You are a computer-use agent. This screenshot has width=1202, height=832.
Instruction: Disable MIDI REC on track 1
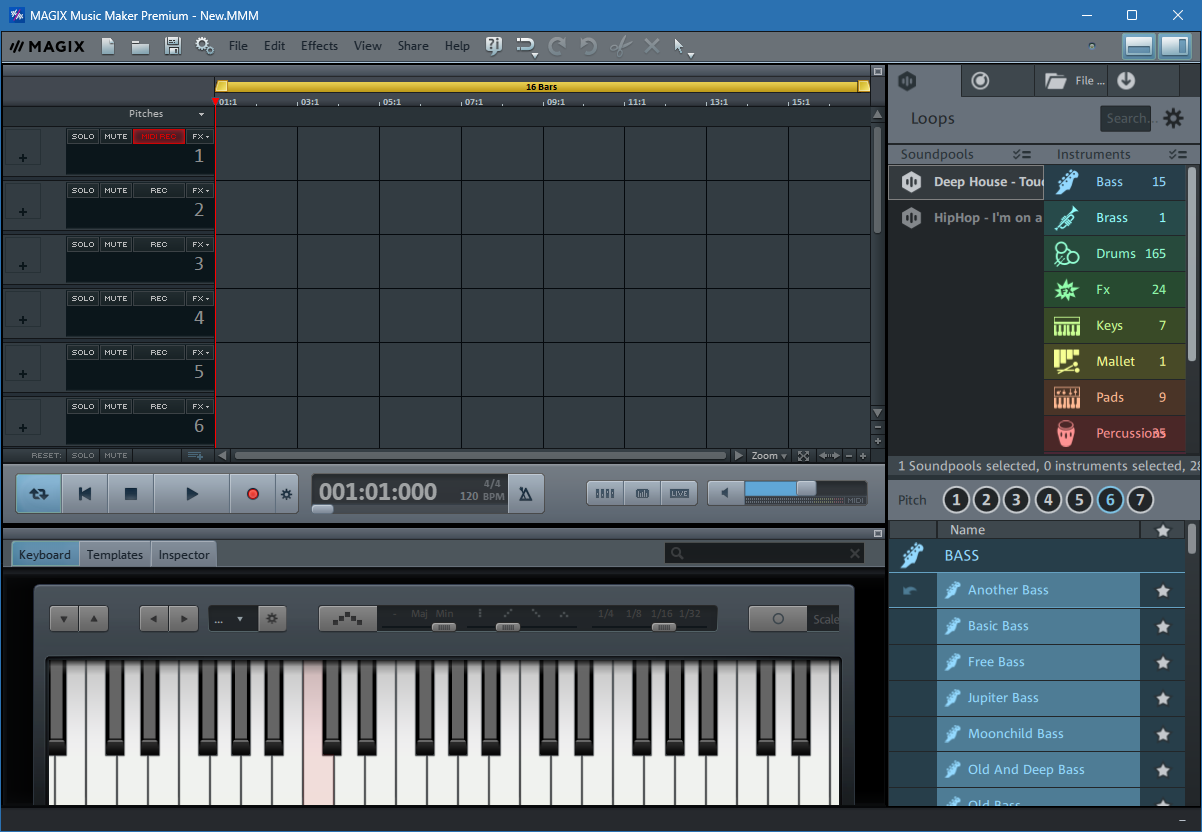point(159,136)
